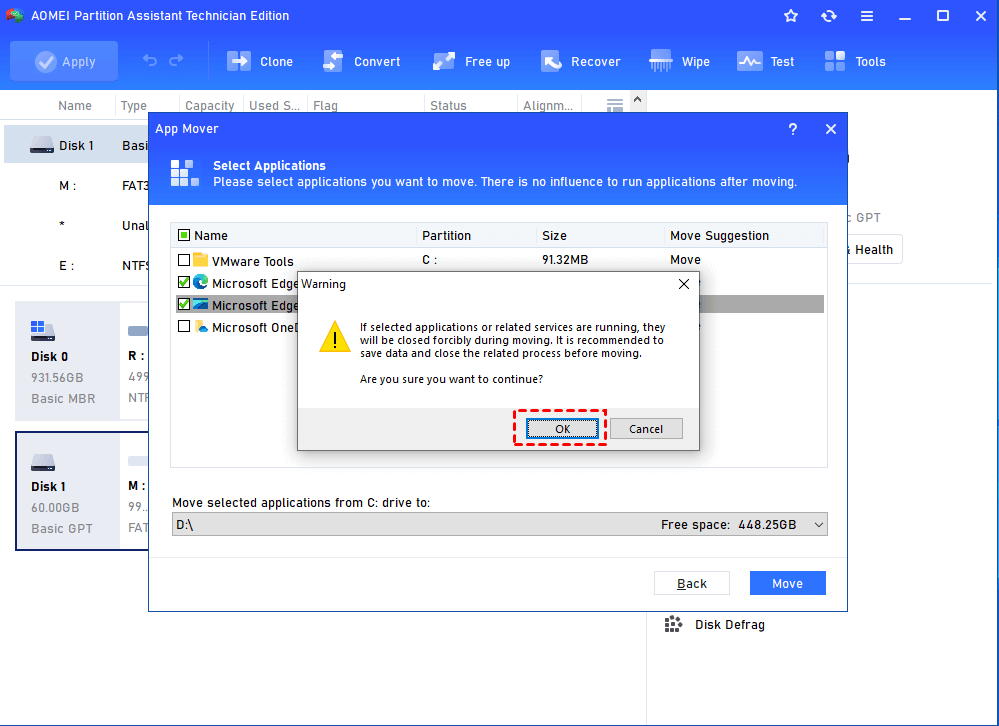Open the Convert tool
This screenshot has height=726, width=999.
(334, 61)
